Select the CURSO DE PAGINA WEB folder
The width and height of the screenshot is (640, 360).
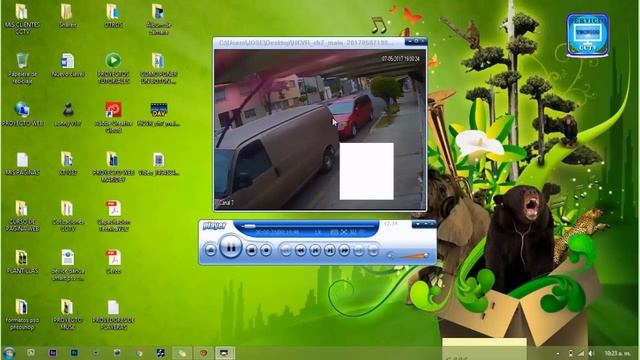pyautogui.click(x=22, y=216)
